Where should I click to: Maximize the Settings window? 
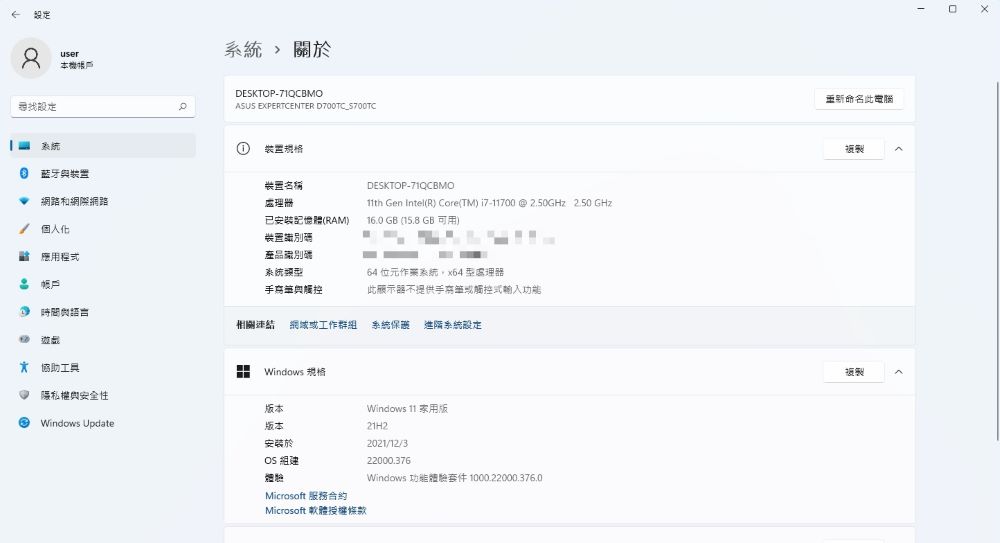point(952,9)
